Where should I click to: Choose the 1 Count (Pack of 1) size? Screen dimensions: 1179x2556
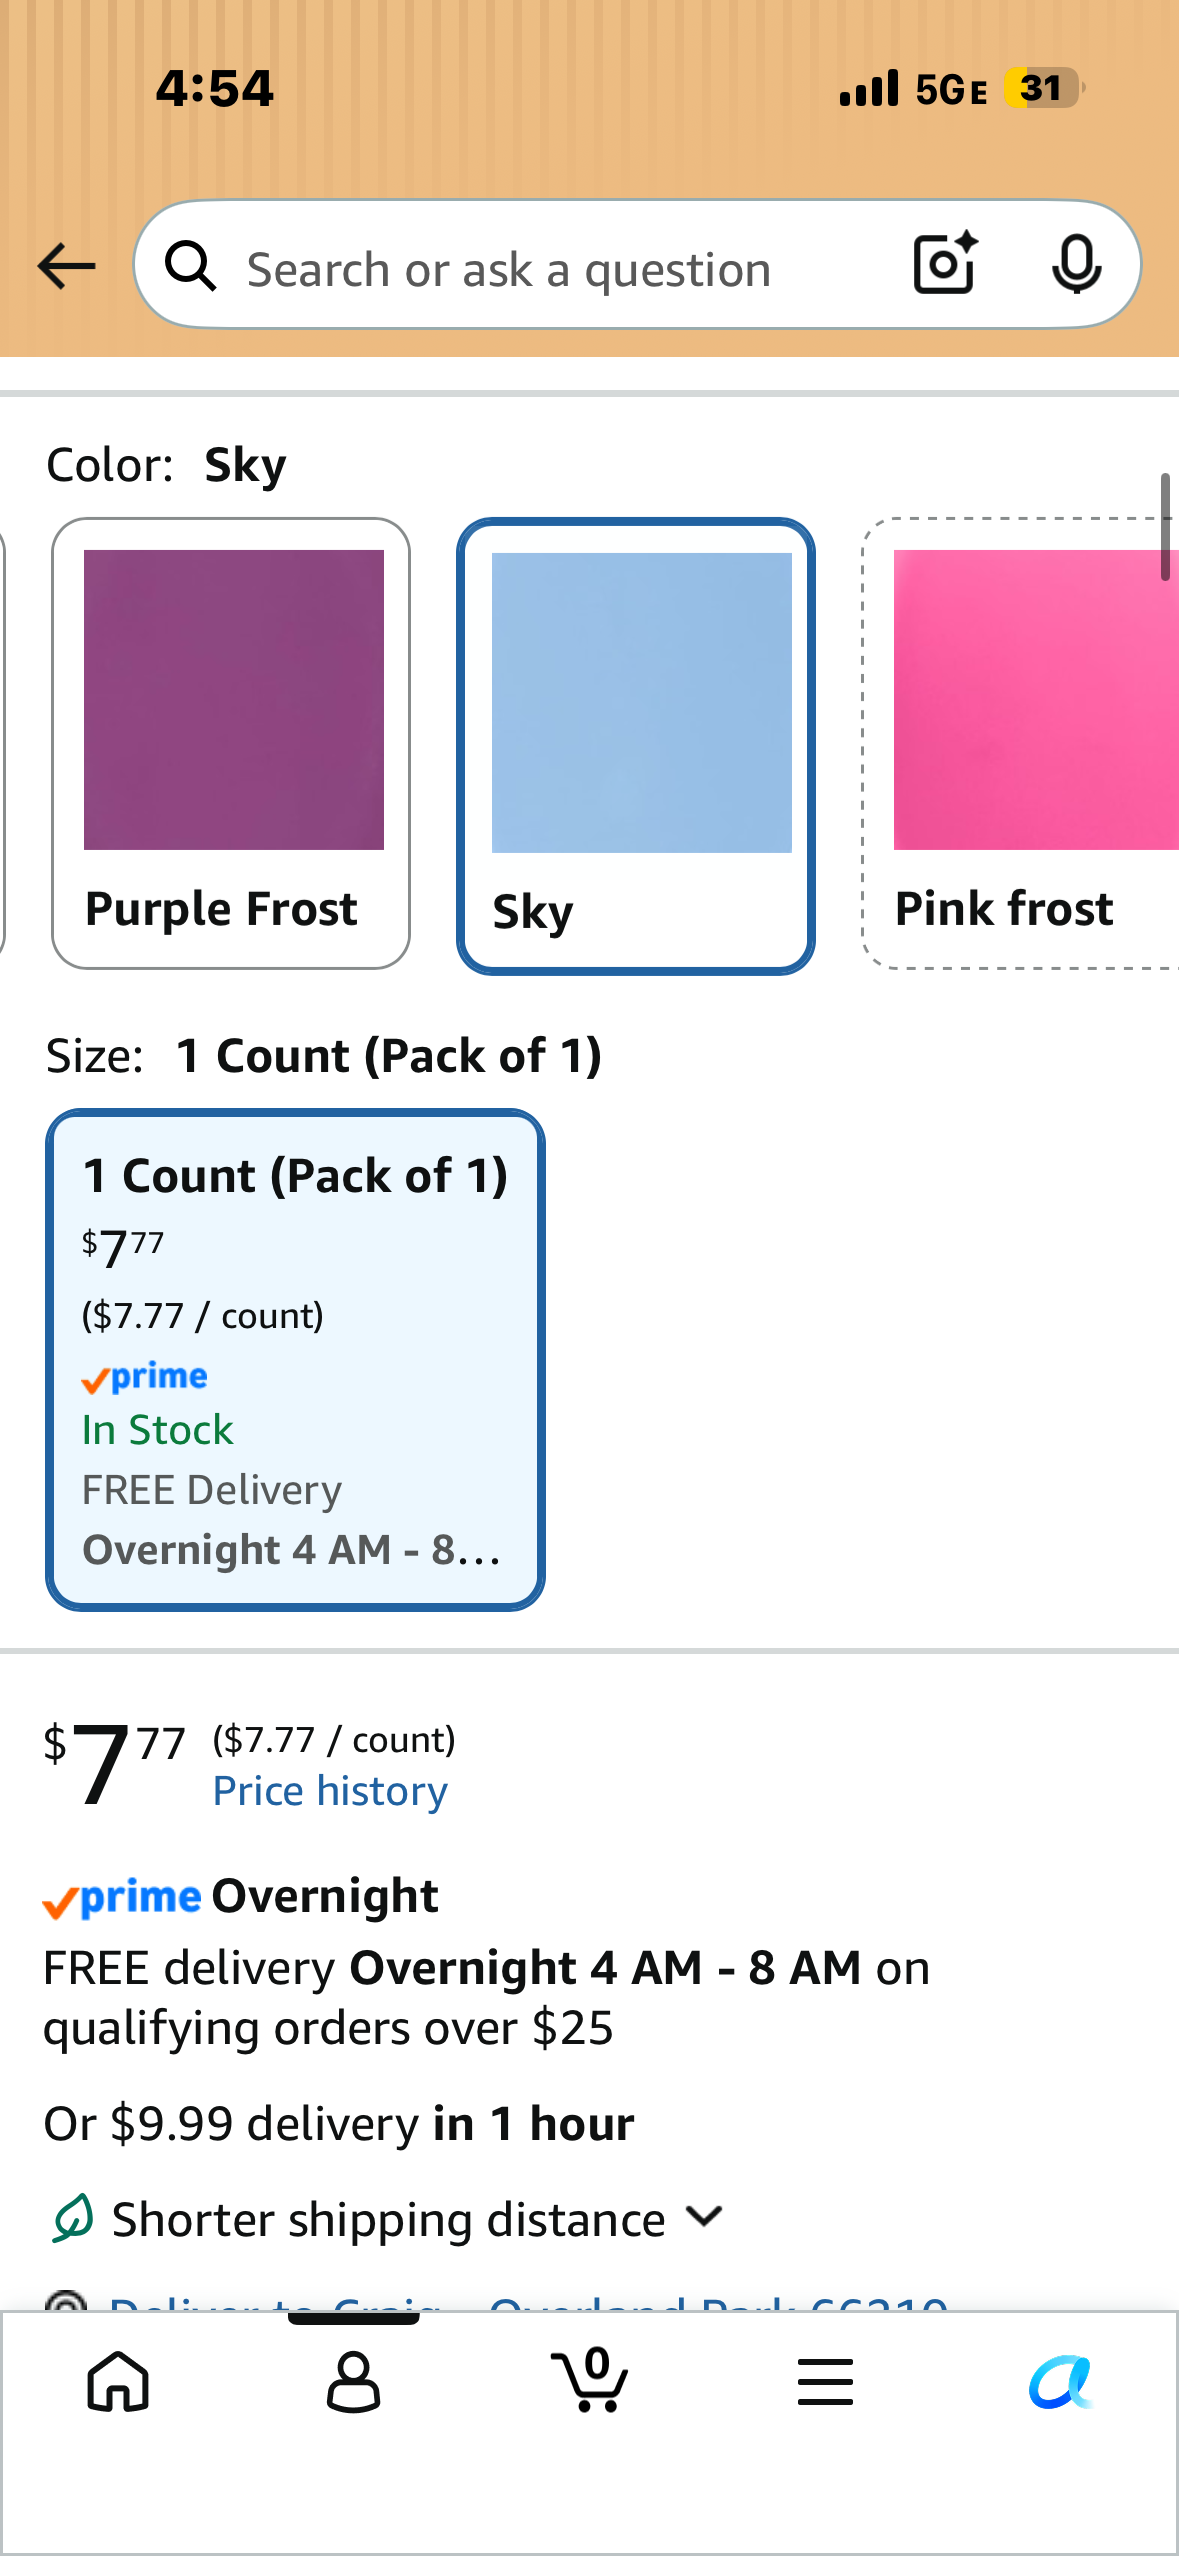295,1360
